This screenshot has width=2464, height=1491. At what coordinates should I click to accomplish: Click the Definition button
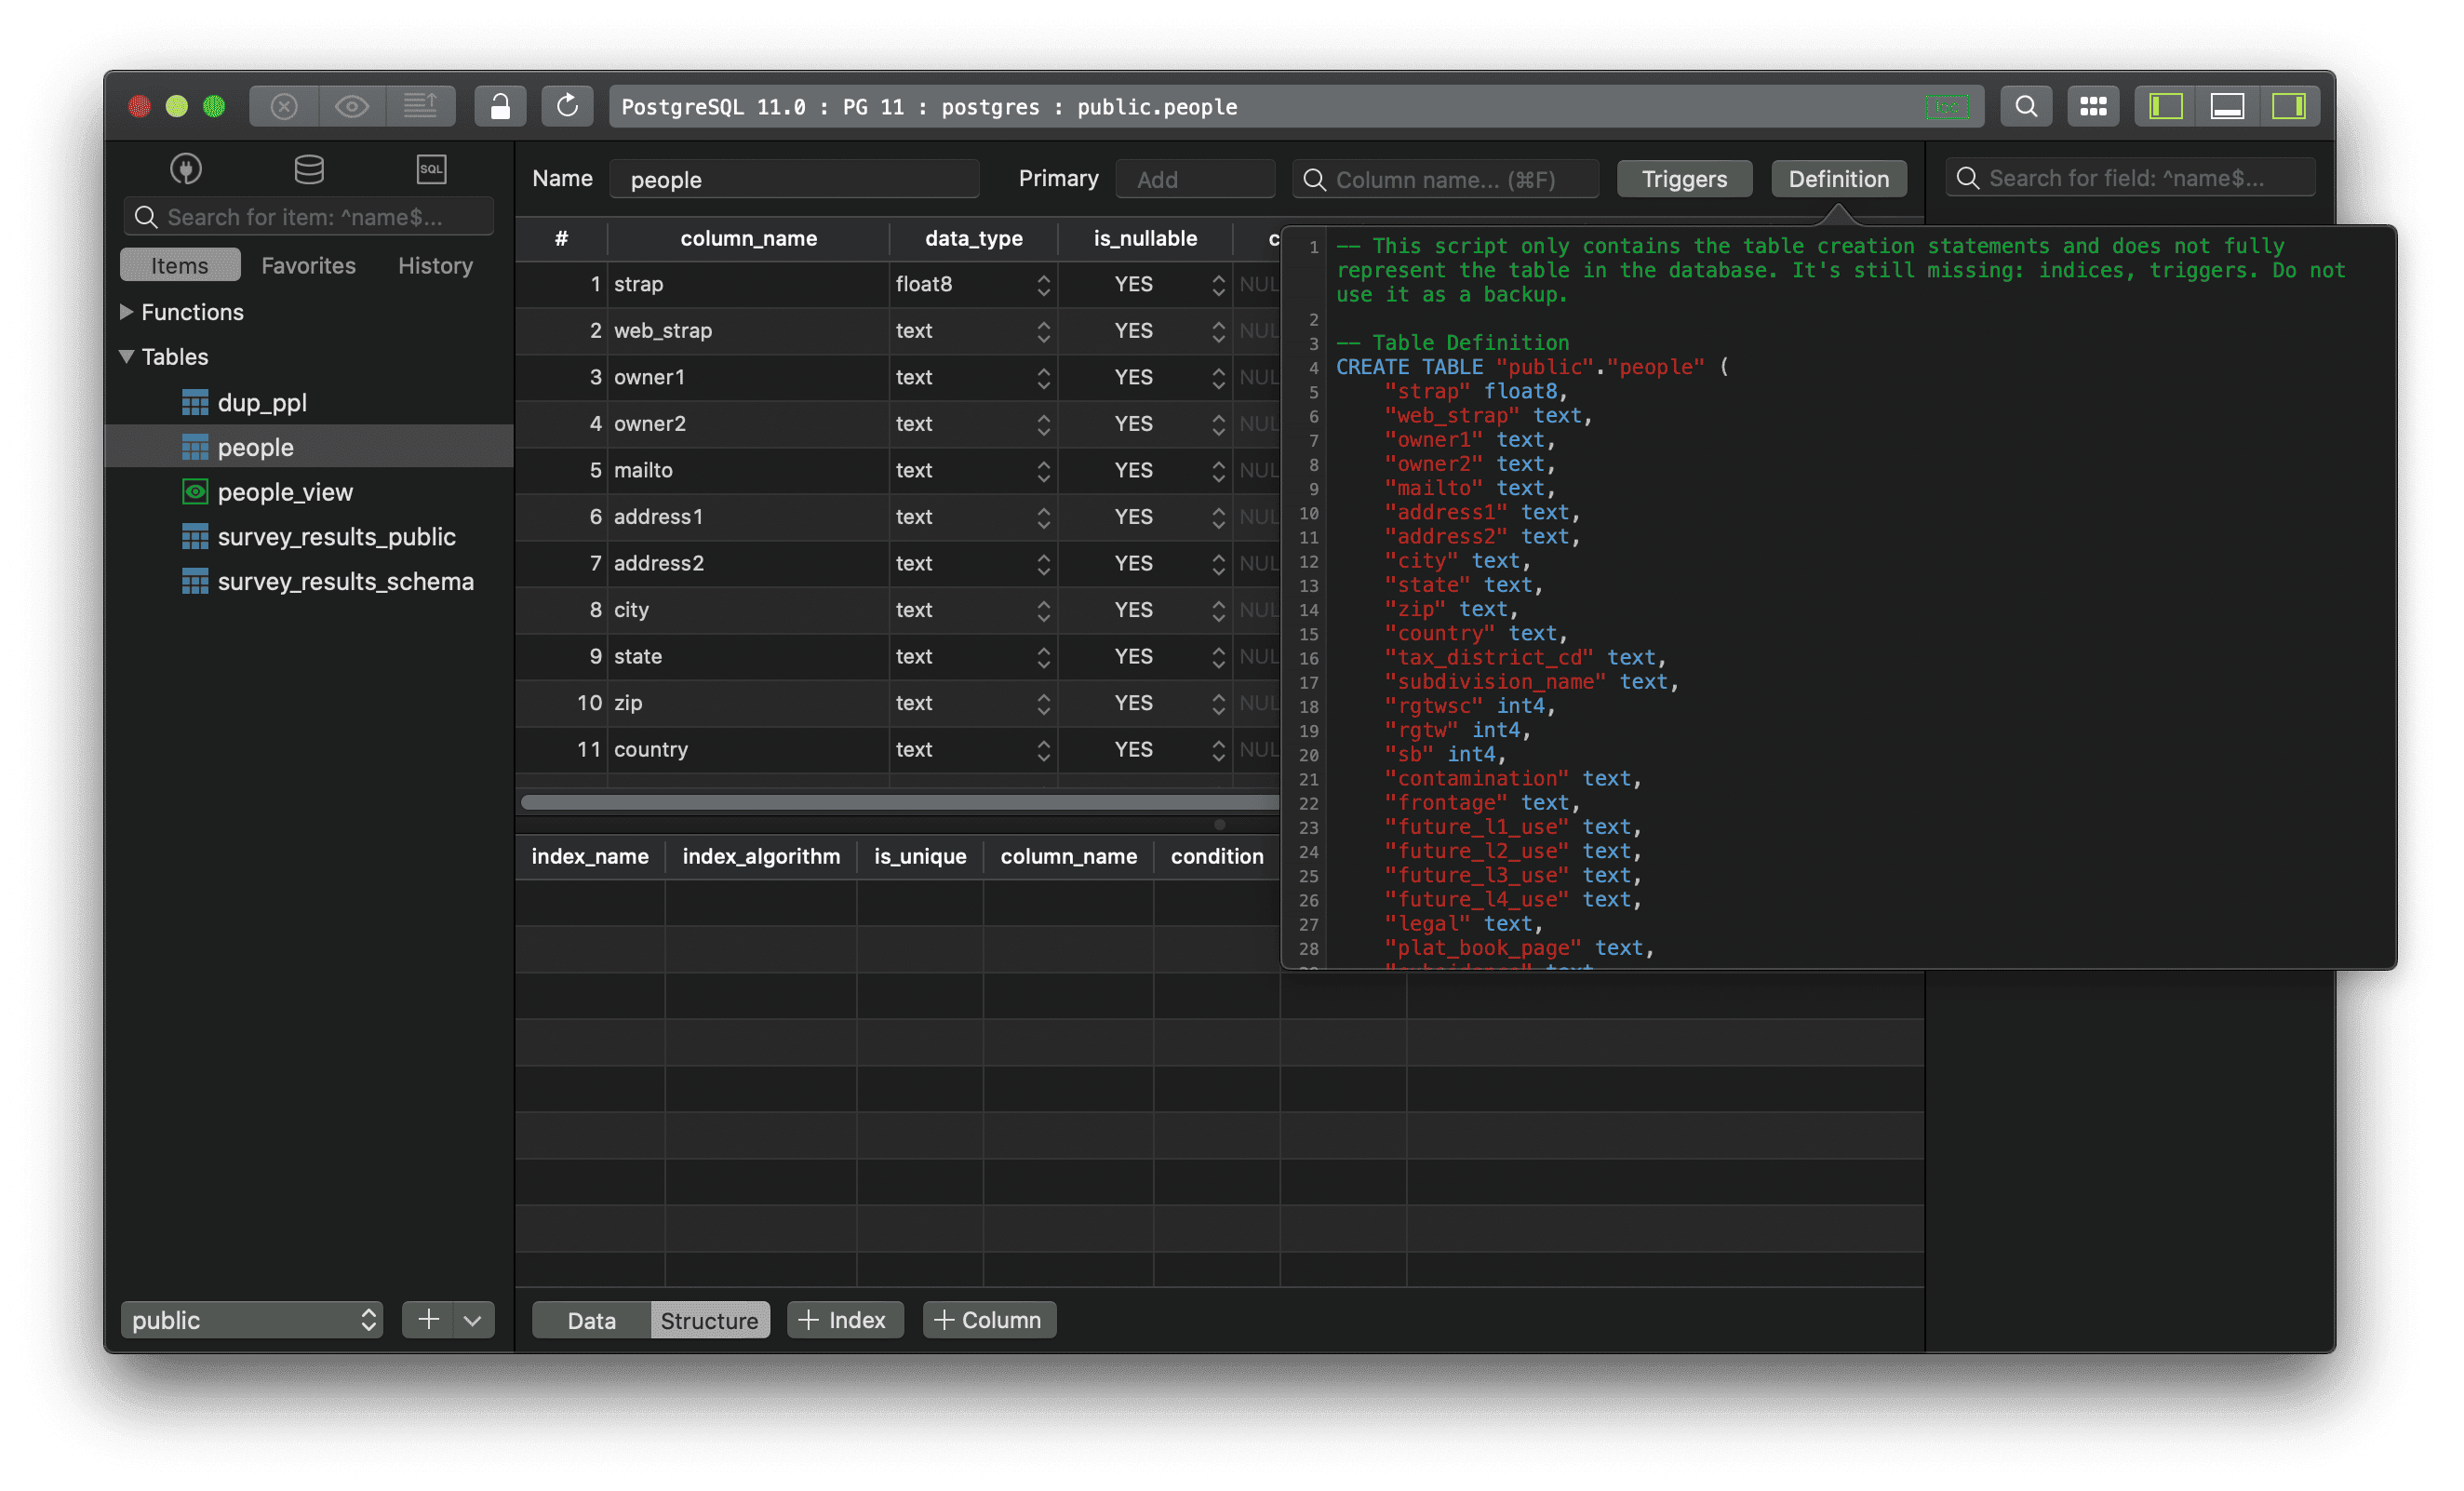pos(1838,179)
